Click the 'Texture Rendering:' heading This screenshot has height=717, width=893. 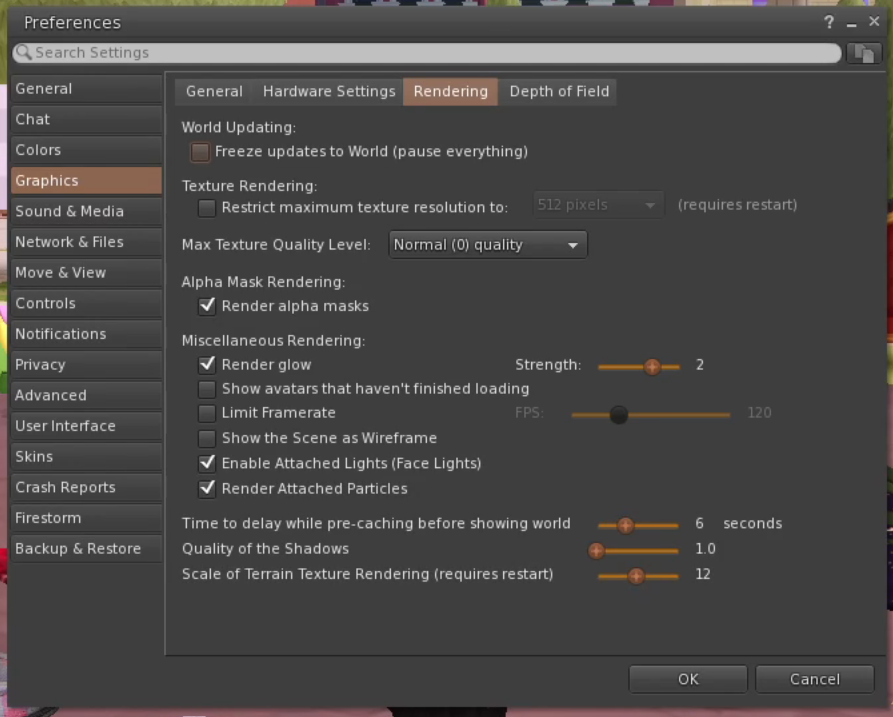249,186
